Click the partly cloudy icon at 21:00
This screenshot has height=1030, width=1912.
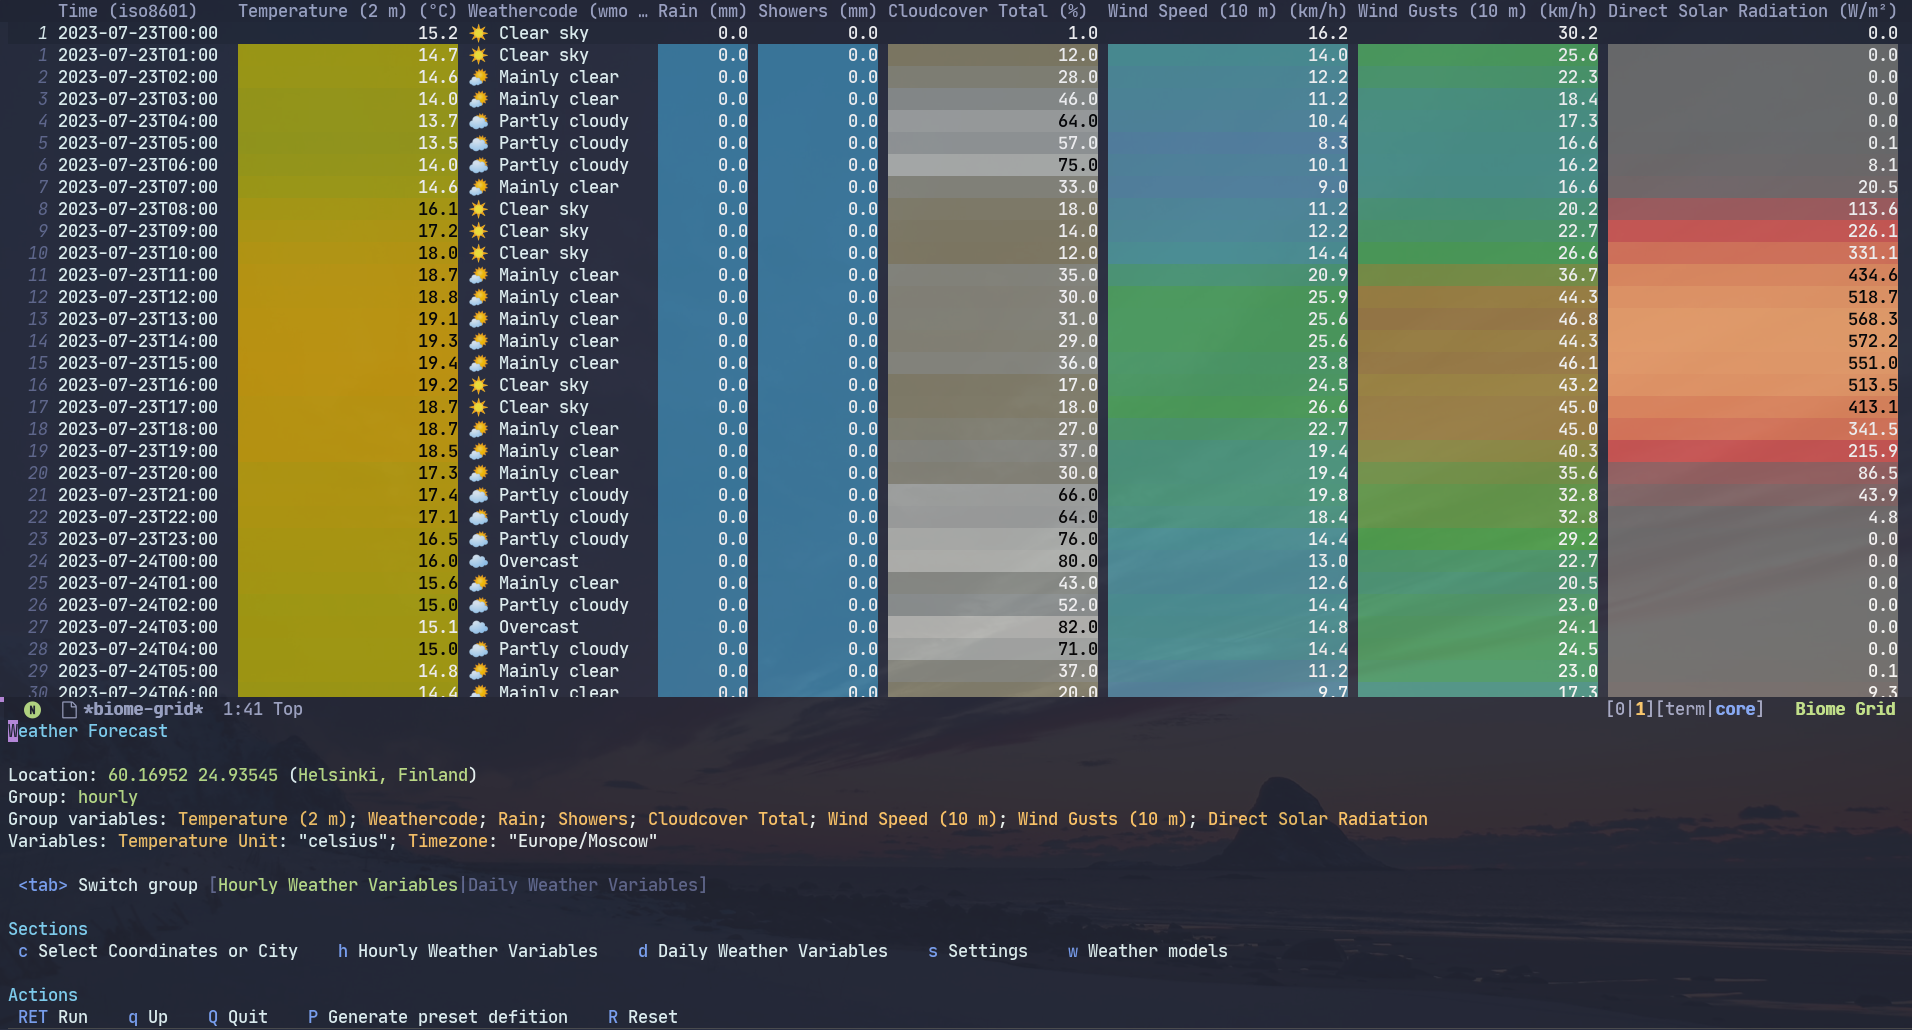(x=479, y=495)
